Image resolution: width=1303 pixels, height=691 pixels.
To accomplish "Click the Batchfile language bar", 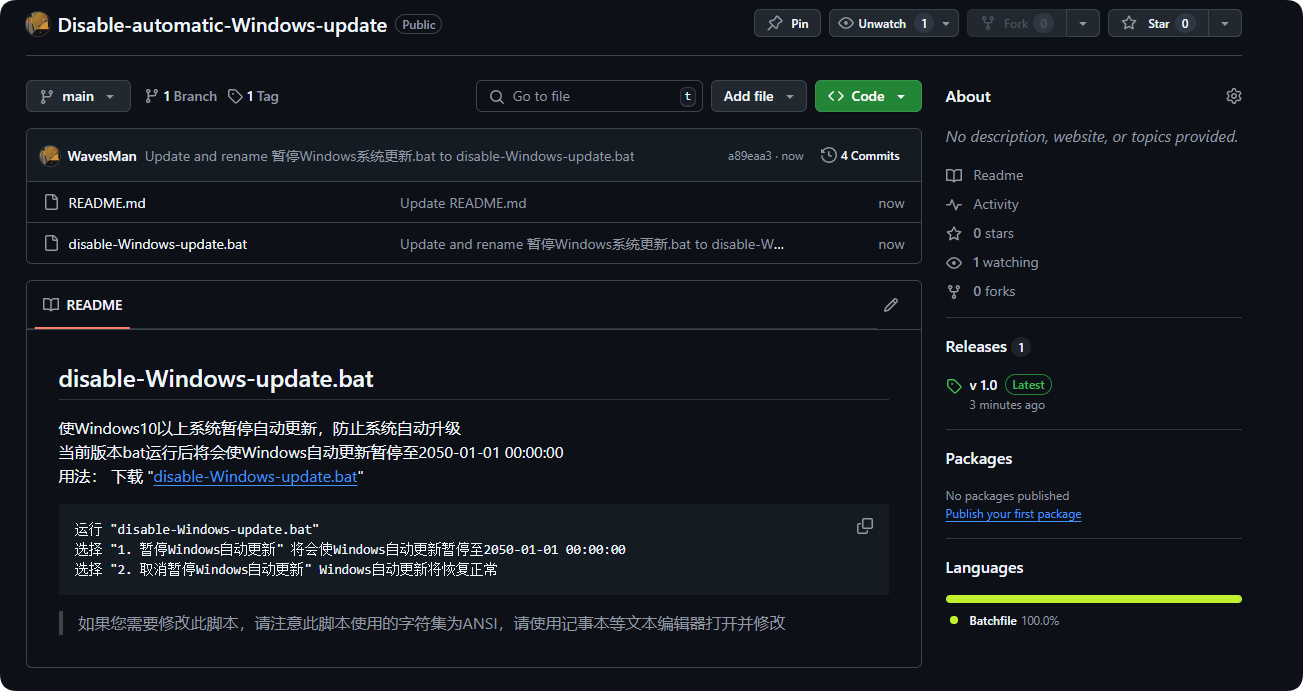I will pos(1094,599).
